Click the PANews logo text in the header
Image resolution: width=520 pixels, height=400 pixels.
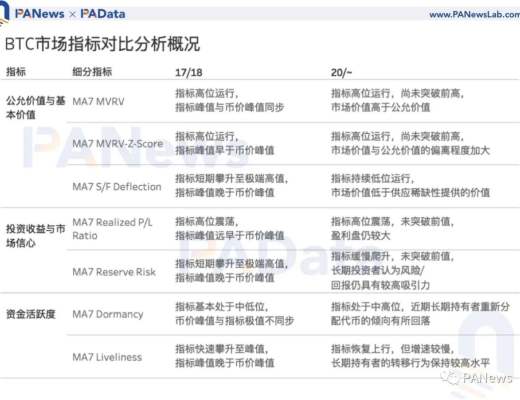[x=39, y=14]
